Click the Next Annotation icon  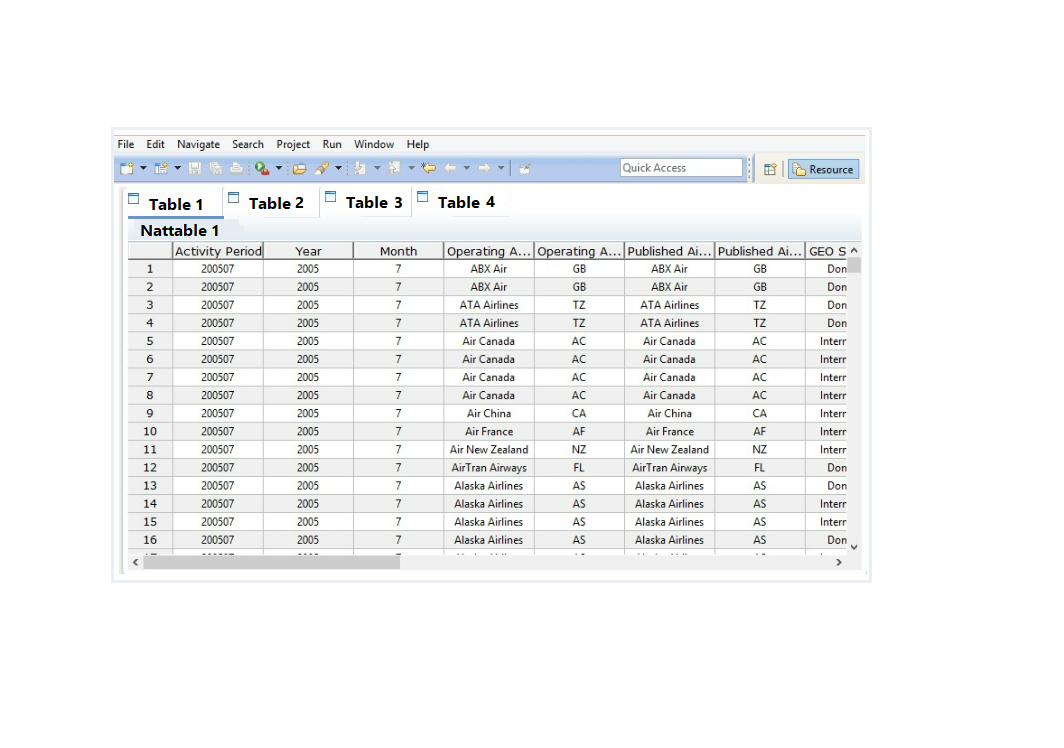(360, 168)
